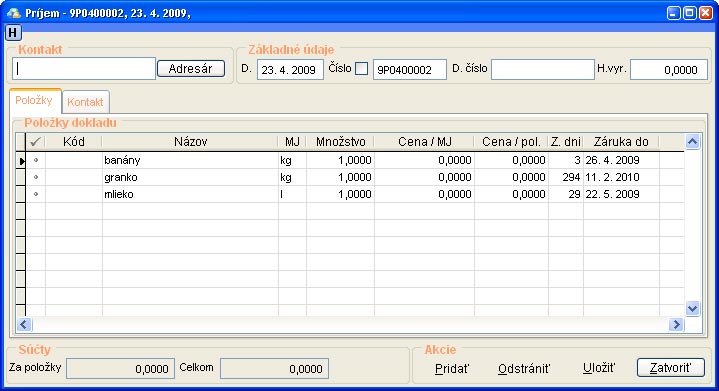Click Odstrániť to remove item

coord(524,368)
